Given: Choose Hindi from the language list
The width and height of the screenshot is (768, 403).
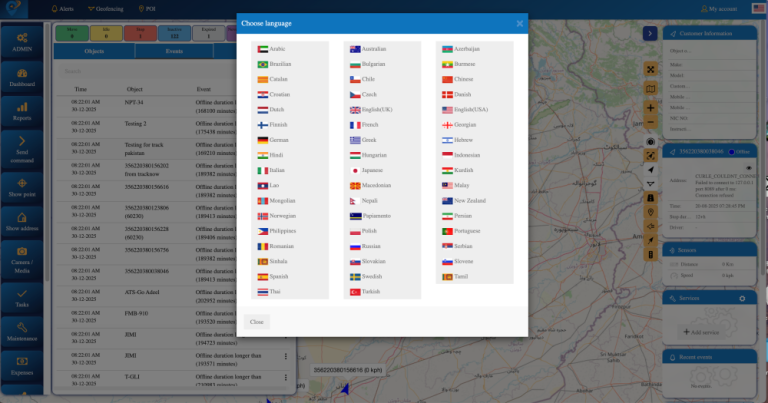Looking at the screenshot, I should [276, 155].
